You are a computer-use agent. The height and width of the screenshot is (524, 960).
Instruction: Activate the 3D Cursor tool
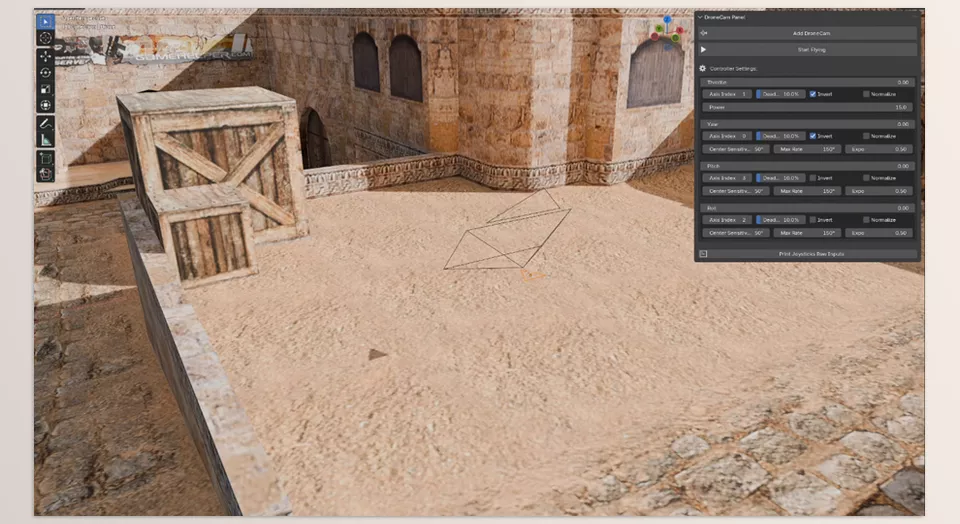(x=45, y=38)
